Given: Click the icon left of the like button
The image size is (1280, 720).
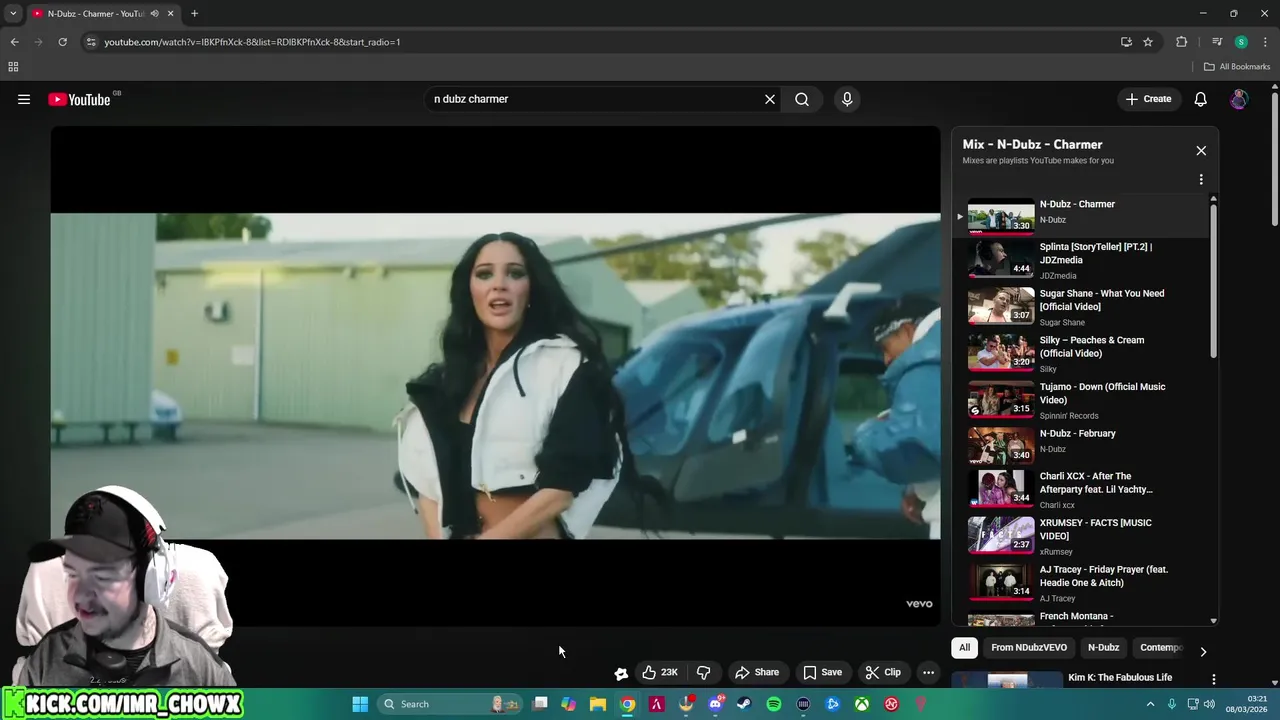Looking at the screenshot, I should 621,673.
